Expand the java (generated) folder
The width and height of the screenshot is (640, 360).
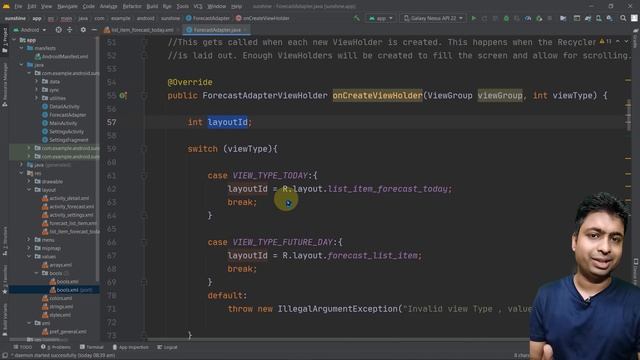(22, 164)
